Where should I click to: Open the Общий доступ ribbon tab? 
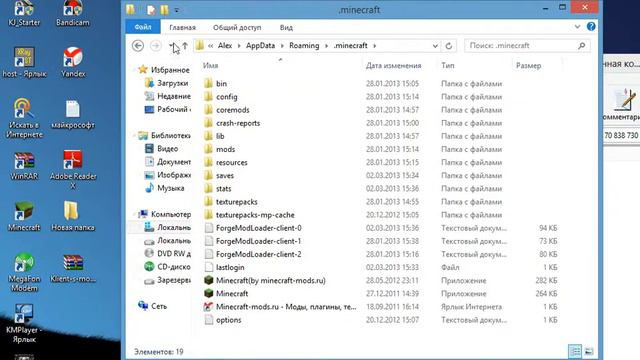[x=237, y=27]
